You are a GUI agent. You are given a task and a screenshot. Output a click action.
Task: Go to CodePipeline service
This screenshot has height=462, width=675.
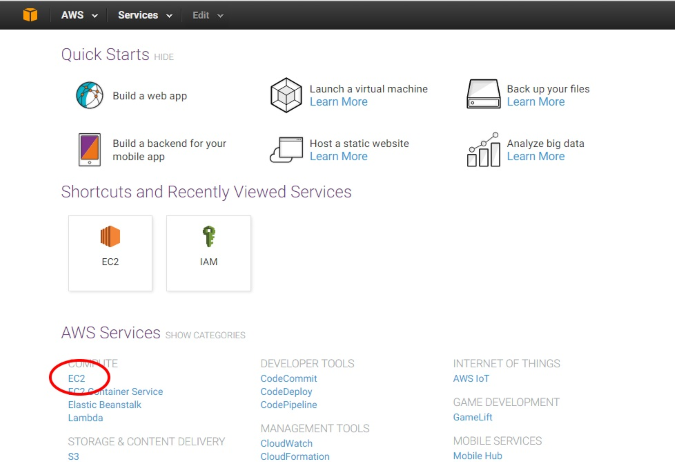[288, 405]
